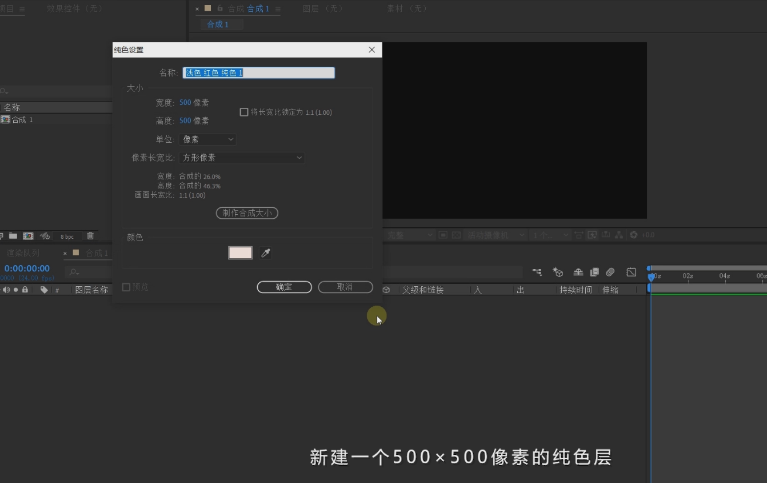
Task: Click 父级和链接 column header
Action: [x=423, y=290]
